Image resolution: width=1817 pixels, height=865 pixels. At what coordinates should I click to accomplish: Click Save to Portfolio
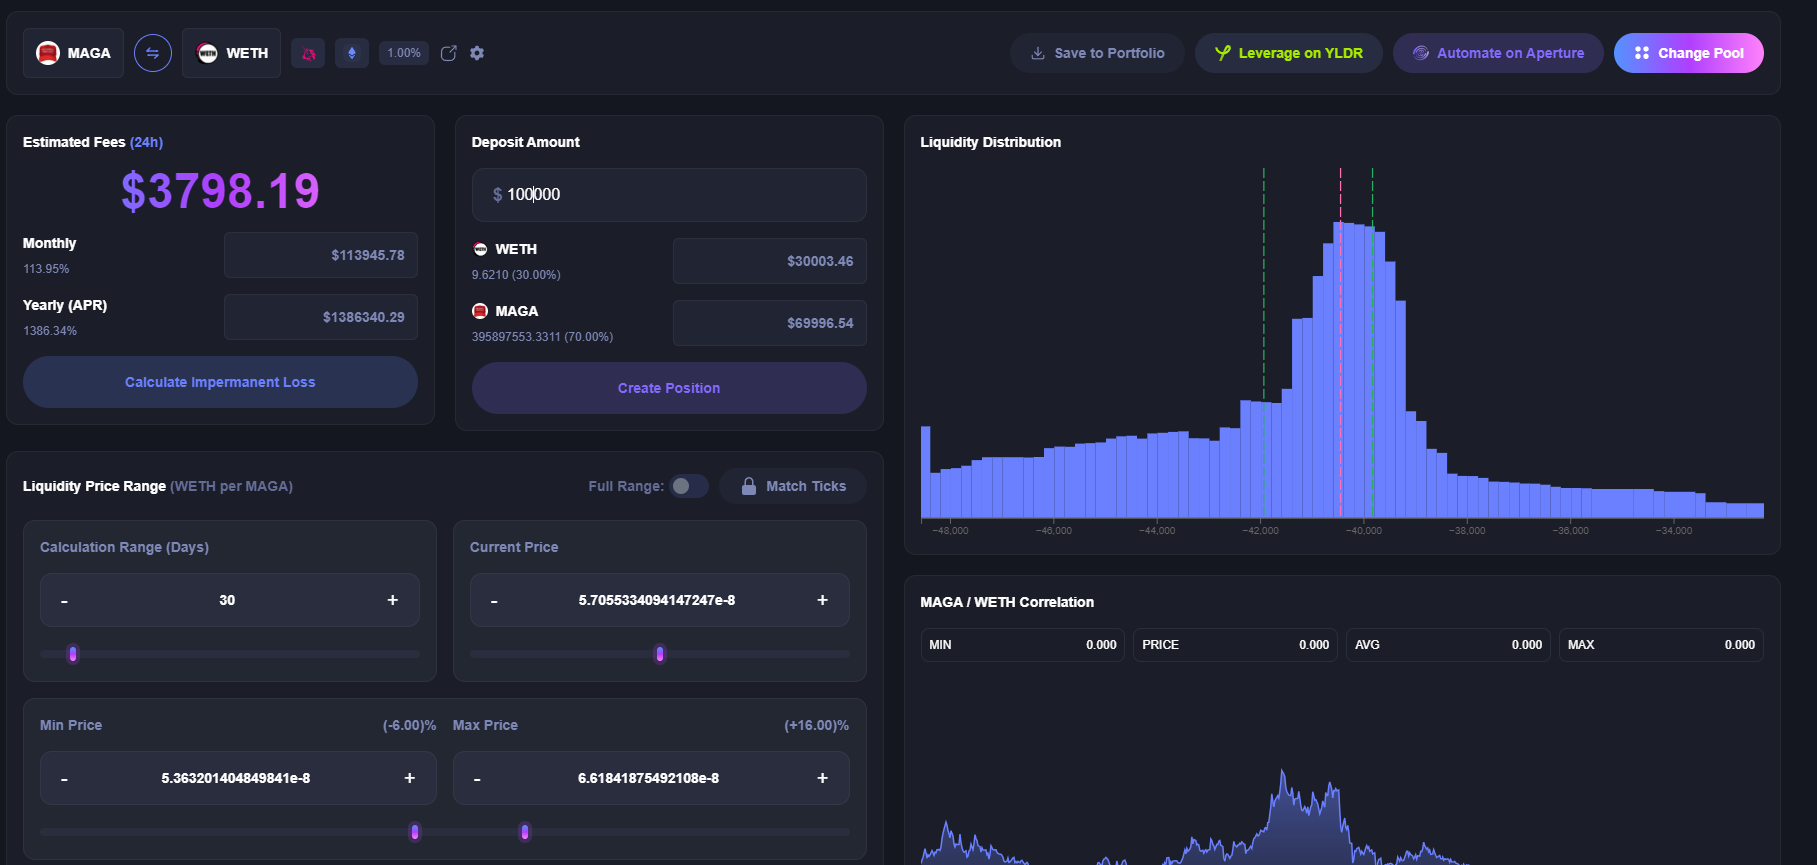pos(1097,53)
